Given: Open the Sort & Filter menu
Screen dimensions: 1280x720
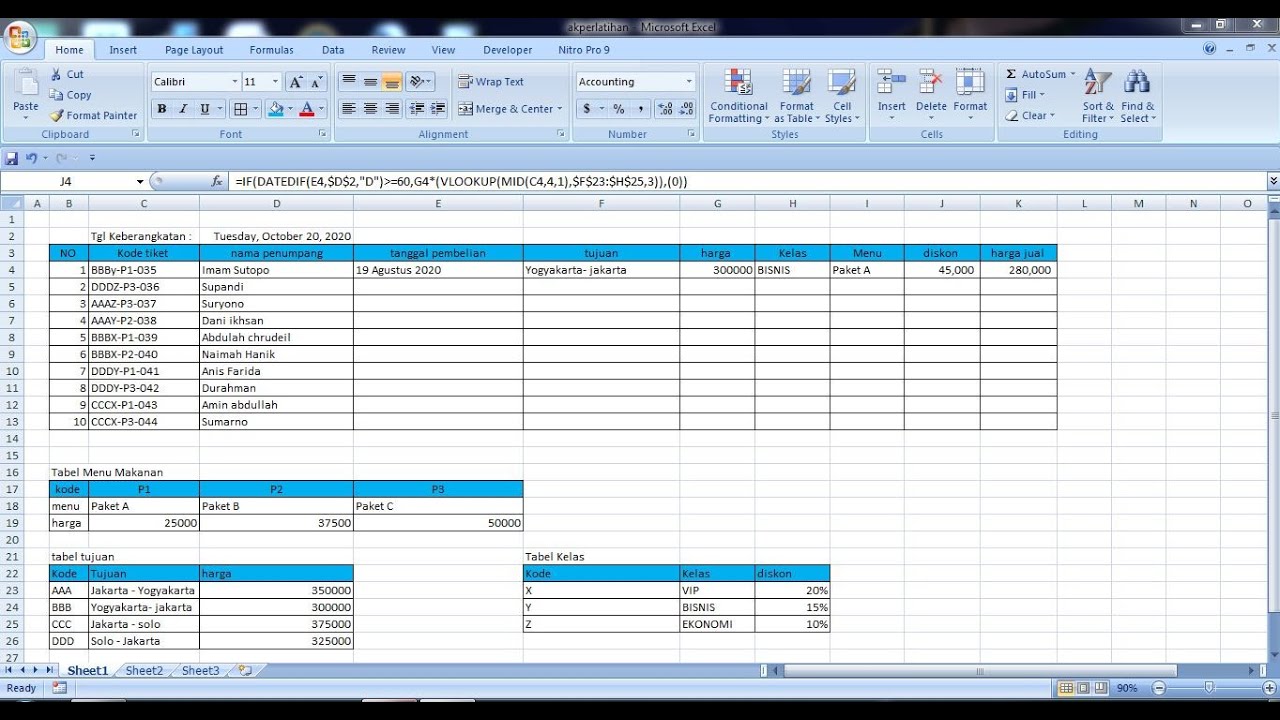Looking at the screenshot, I should coord(1098,97).
